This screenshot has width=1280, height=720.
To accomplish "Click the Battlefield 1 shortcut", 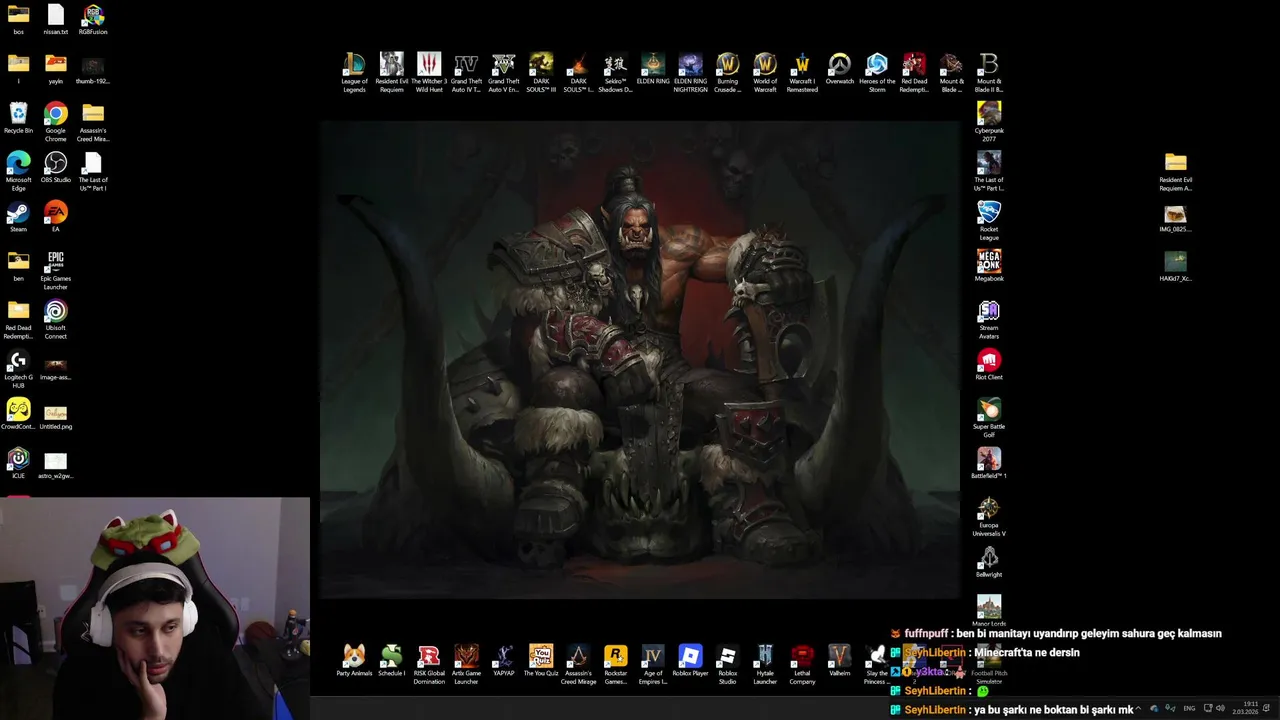I will (x=989, y=463).
